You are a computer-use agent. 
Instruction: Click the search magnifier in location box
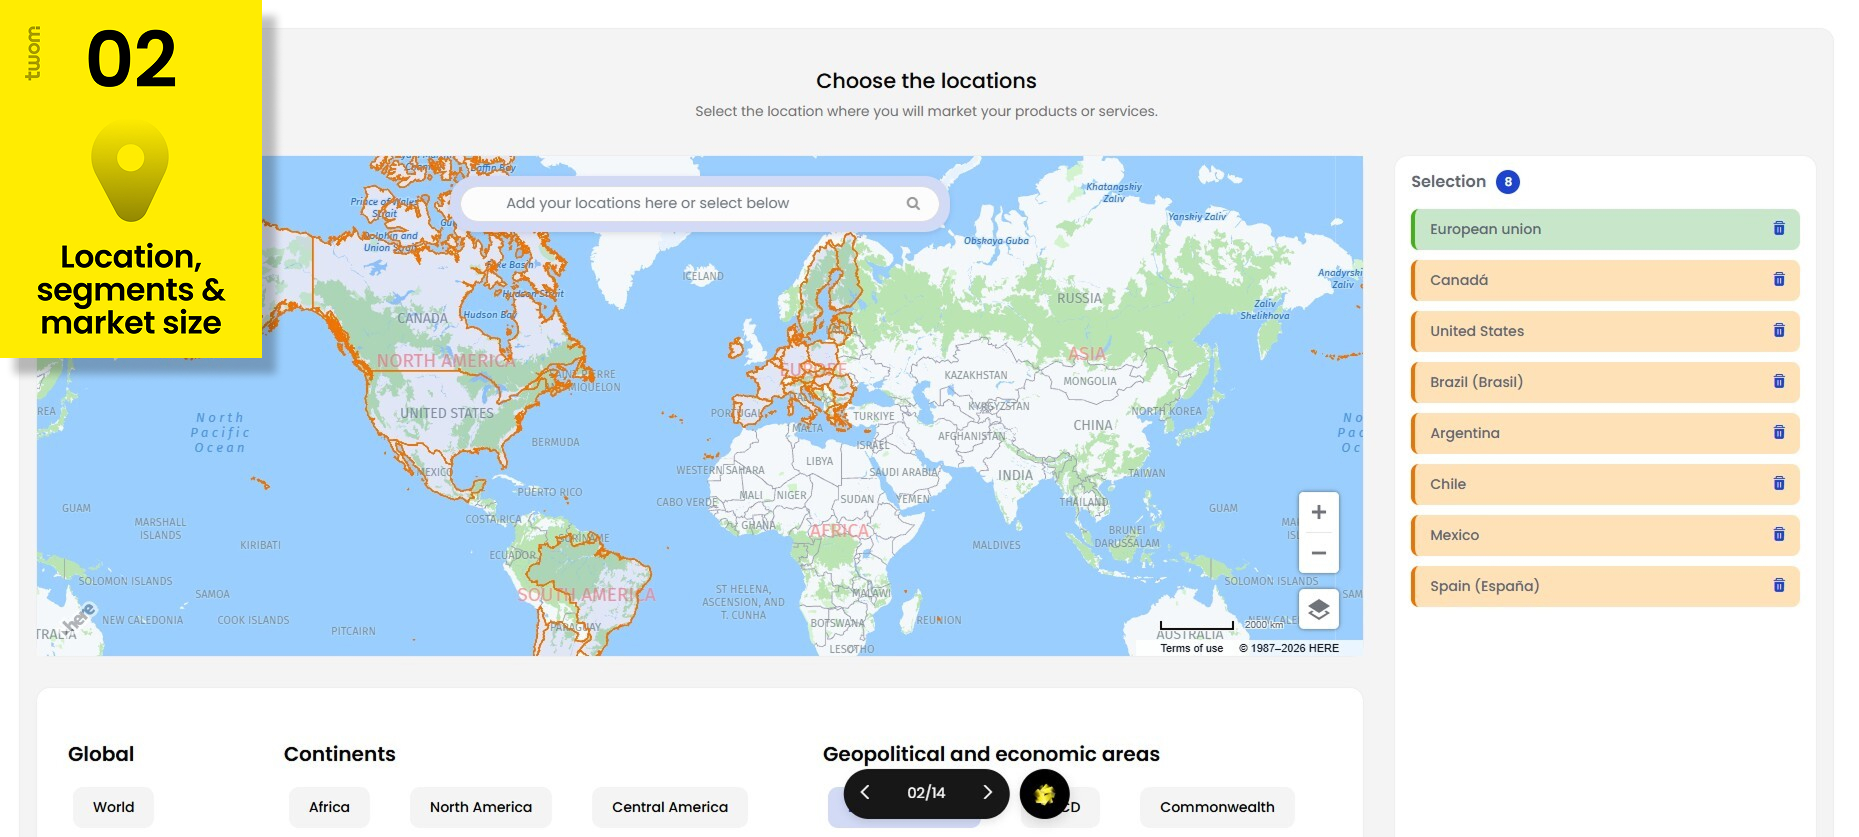[x=912, y=204]
